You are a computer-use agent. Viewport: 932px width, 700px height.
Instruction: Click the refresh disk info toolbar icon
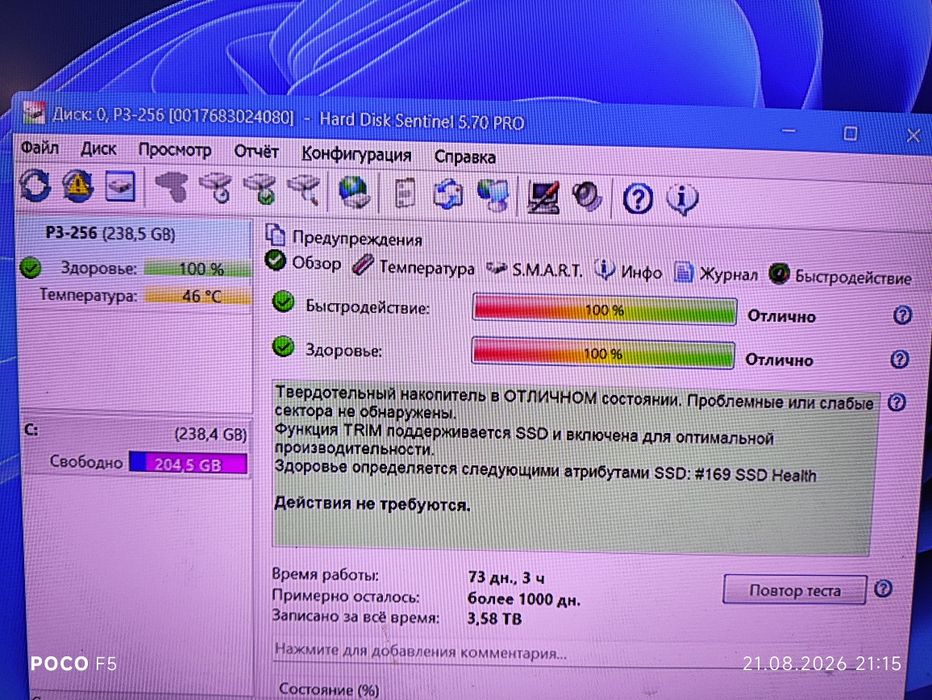coord(34,185)
